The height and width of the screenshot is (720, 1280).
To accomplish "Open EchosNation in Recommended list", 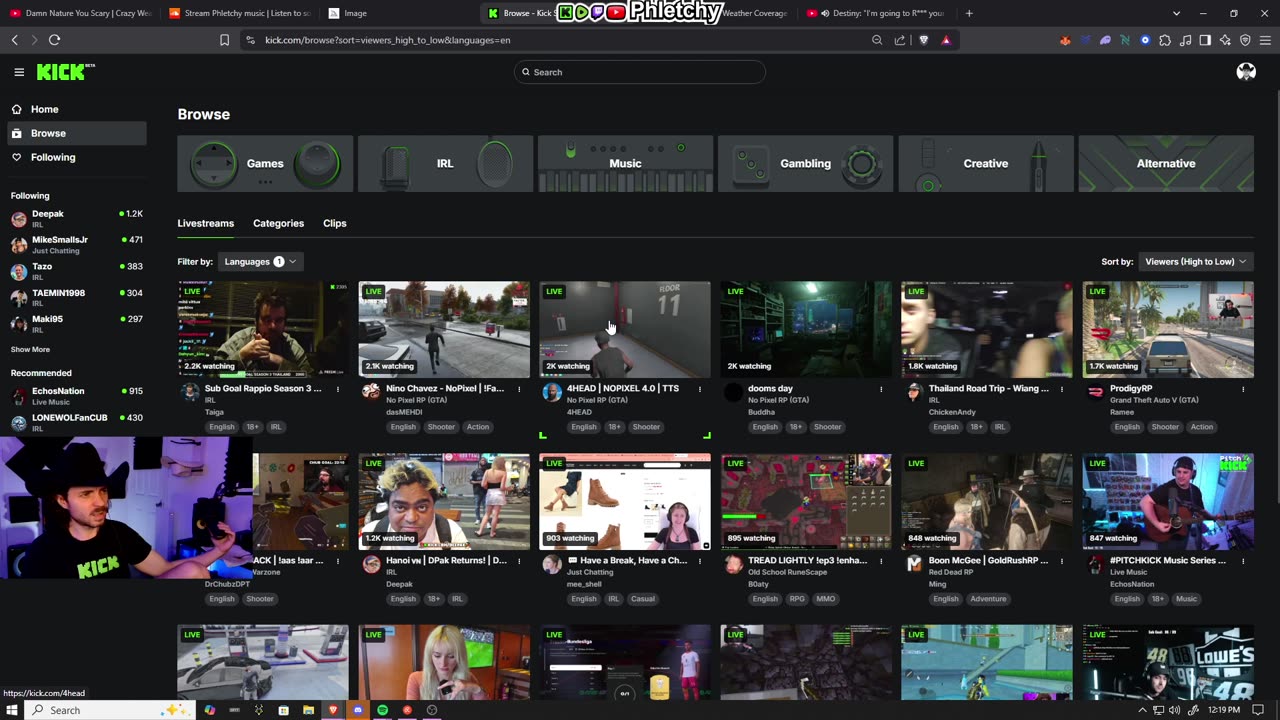I will point(77,395).
